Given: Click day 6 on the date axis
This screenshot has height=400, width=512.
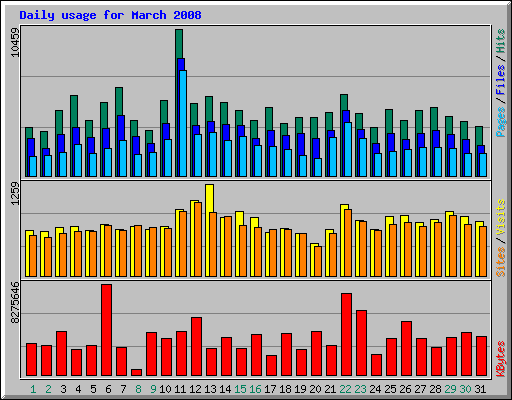Looking at the screenshot, I should pos(108,389).
